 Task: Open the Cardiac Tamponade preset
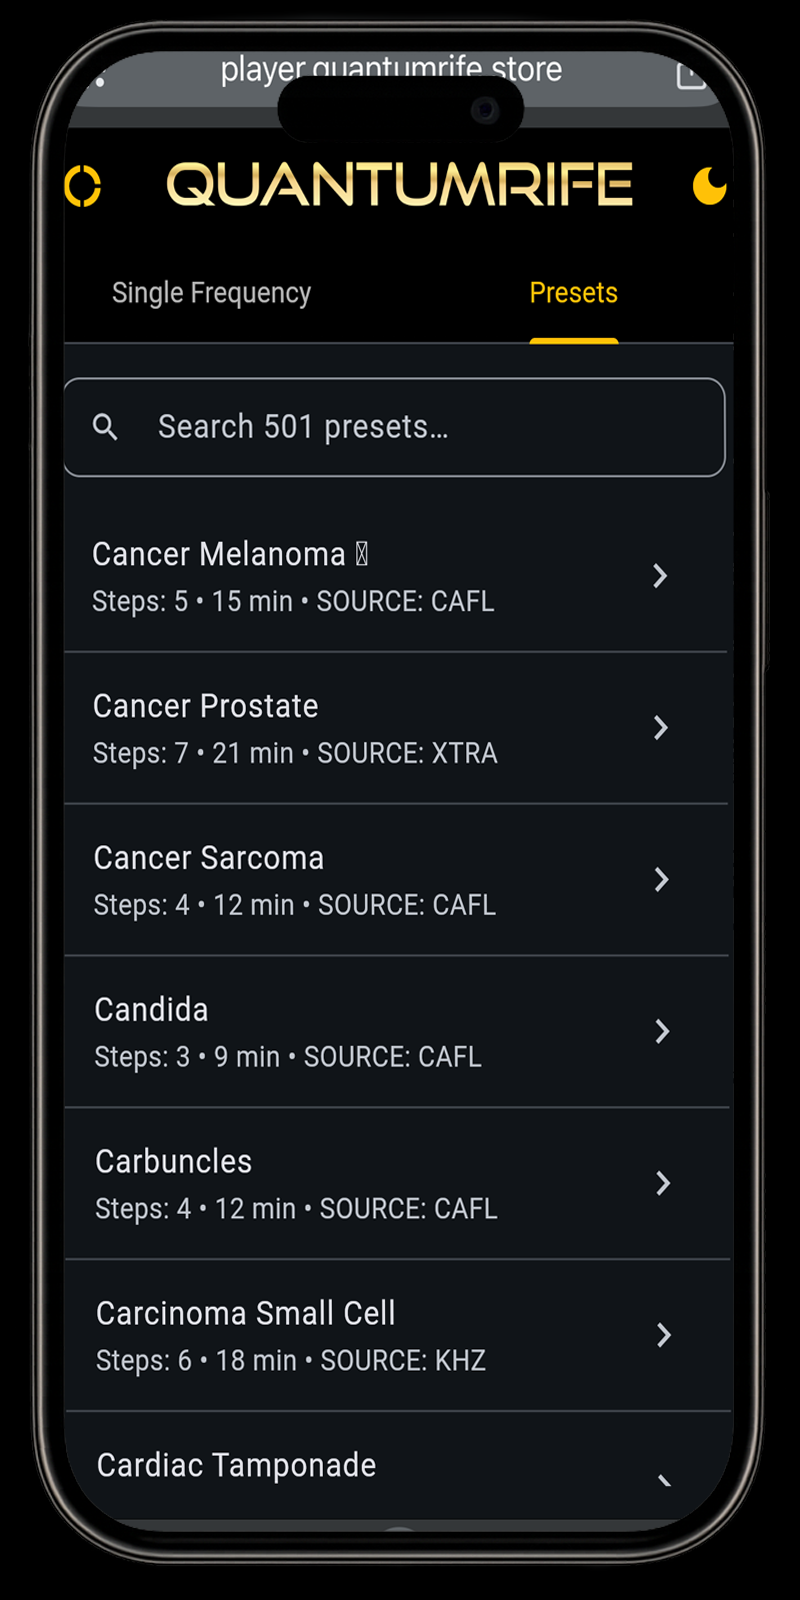[237, 1466]
